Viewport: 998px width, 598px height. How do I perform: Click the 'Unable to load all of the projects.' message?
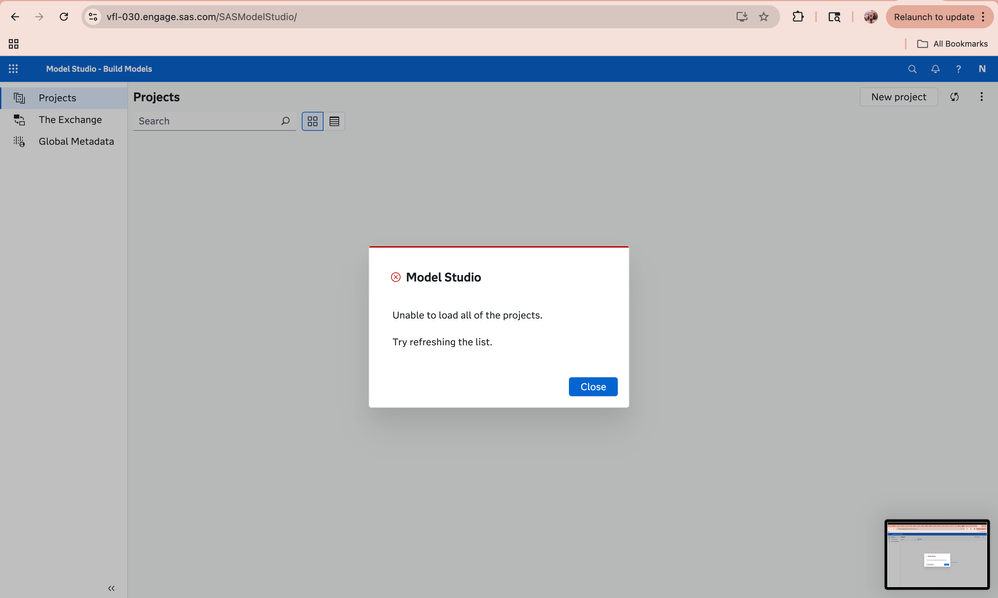(x=467, y=315)
